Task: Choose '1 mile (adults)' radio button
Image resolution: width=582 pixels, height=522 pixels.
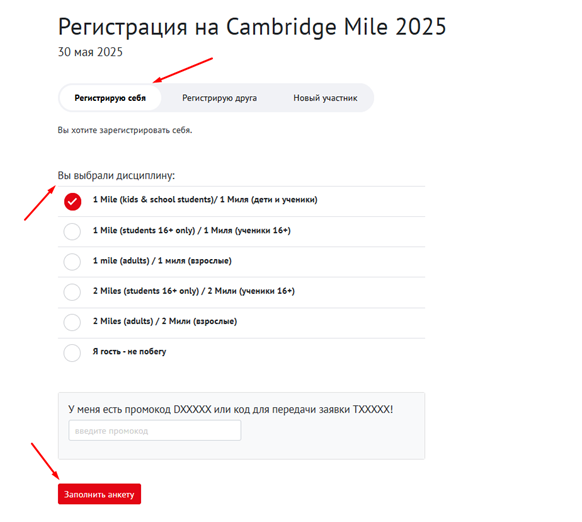Action: 72,262
